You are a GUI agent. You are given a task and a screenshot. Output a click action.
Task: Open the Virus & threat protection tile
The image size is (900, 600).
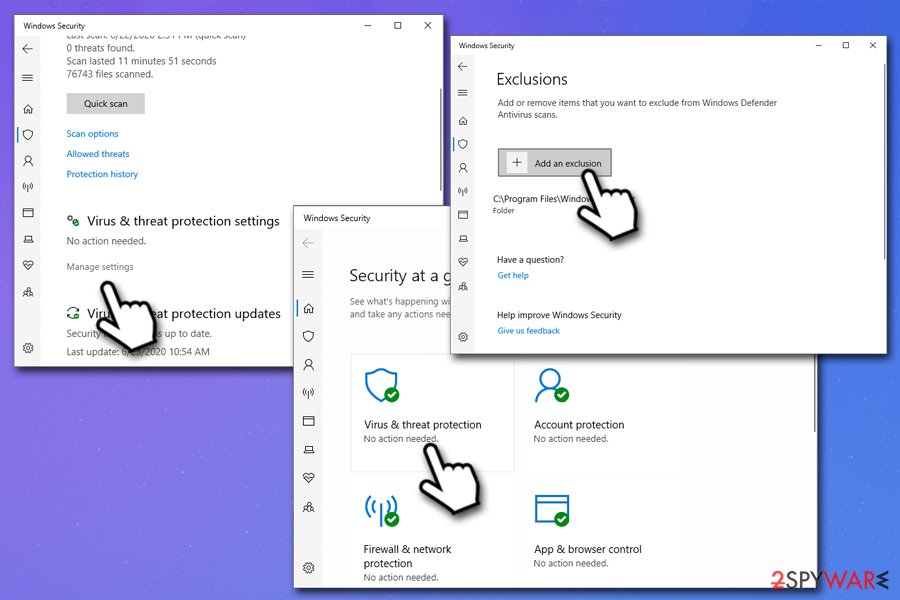click(x=432, y=412)
